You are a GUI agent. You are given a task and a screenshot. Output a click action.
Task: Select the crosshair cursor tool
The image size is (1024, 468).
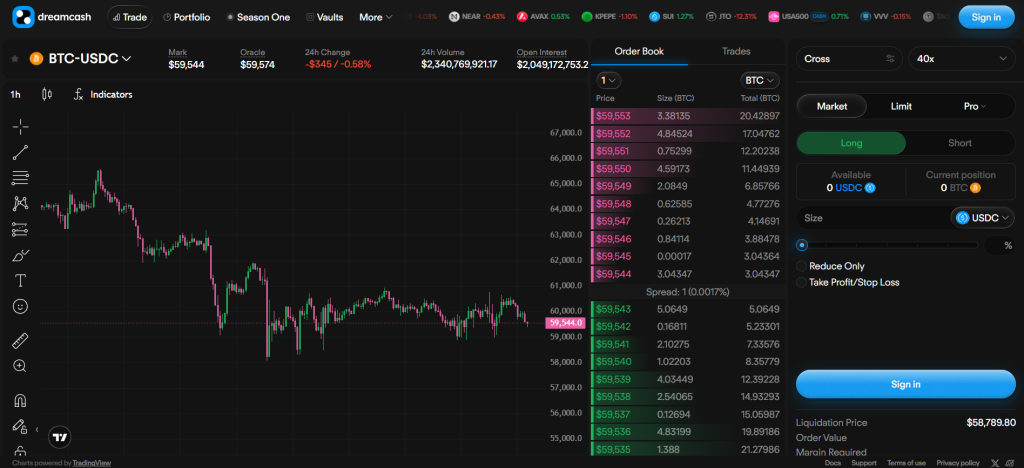(x=20, y=127)
